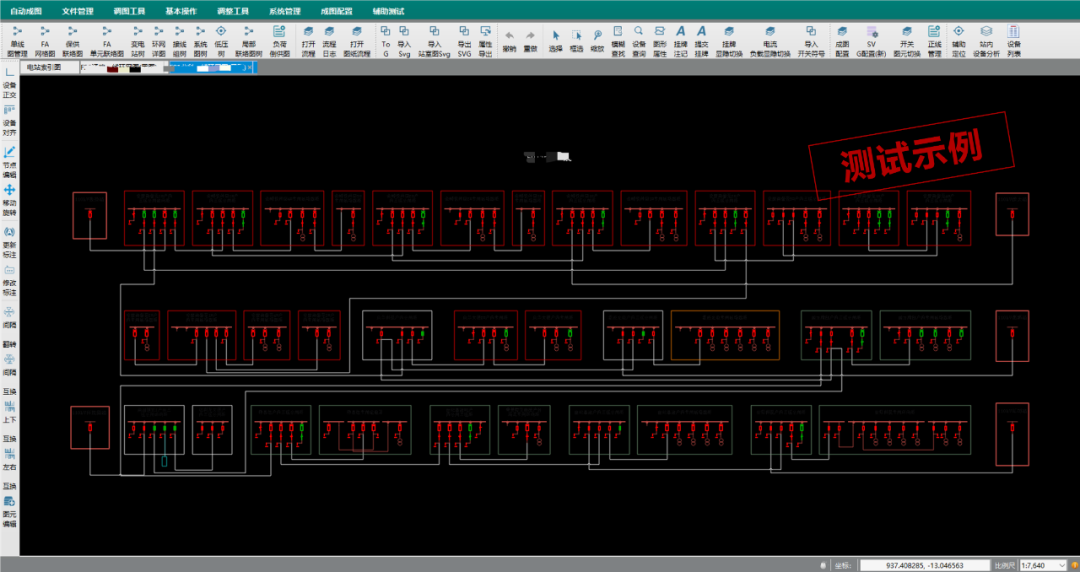
Task: Open the 设备列表 device list
Action: click(1014, 39)
